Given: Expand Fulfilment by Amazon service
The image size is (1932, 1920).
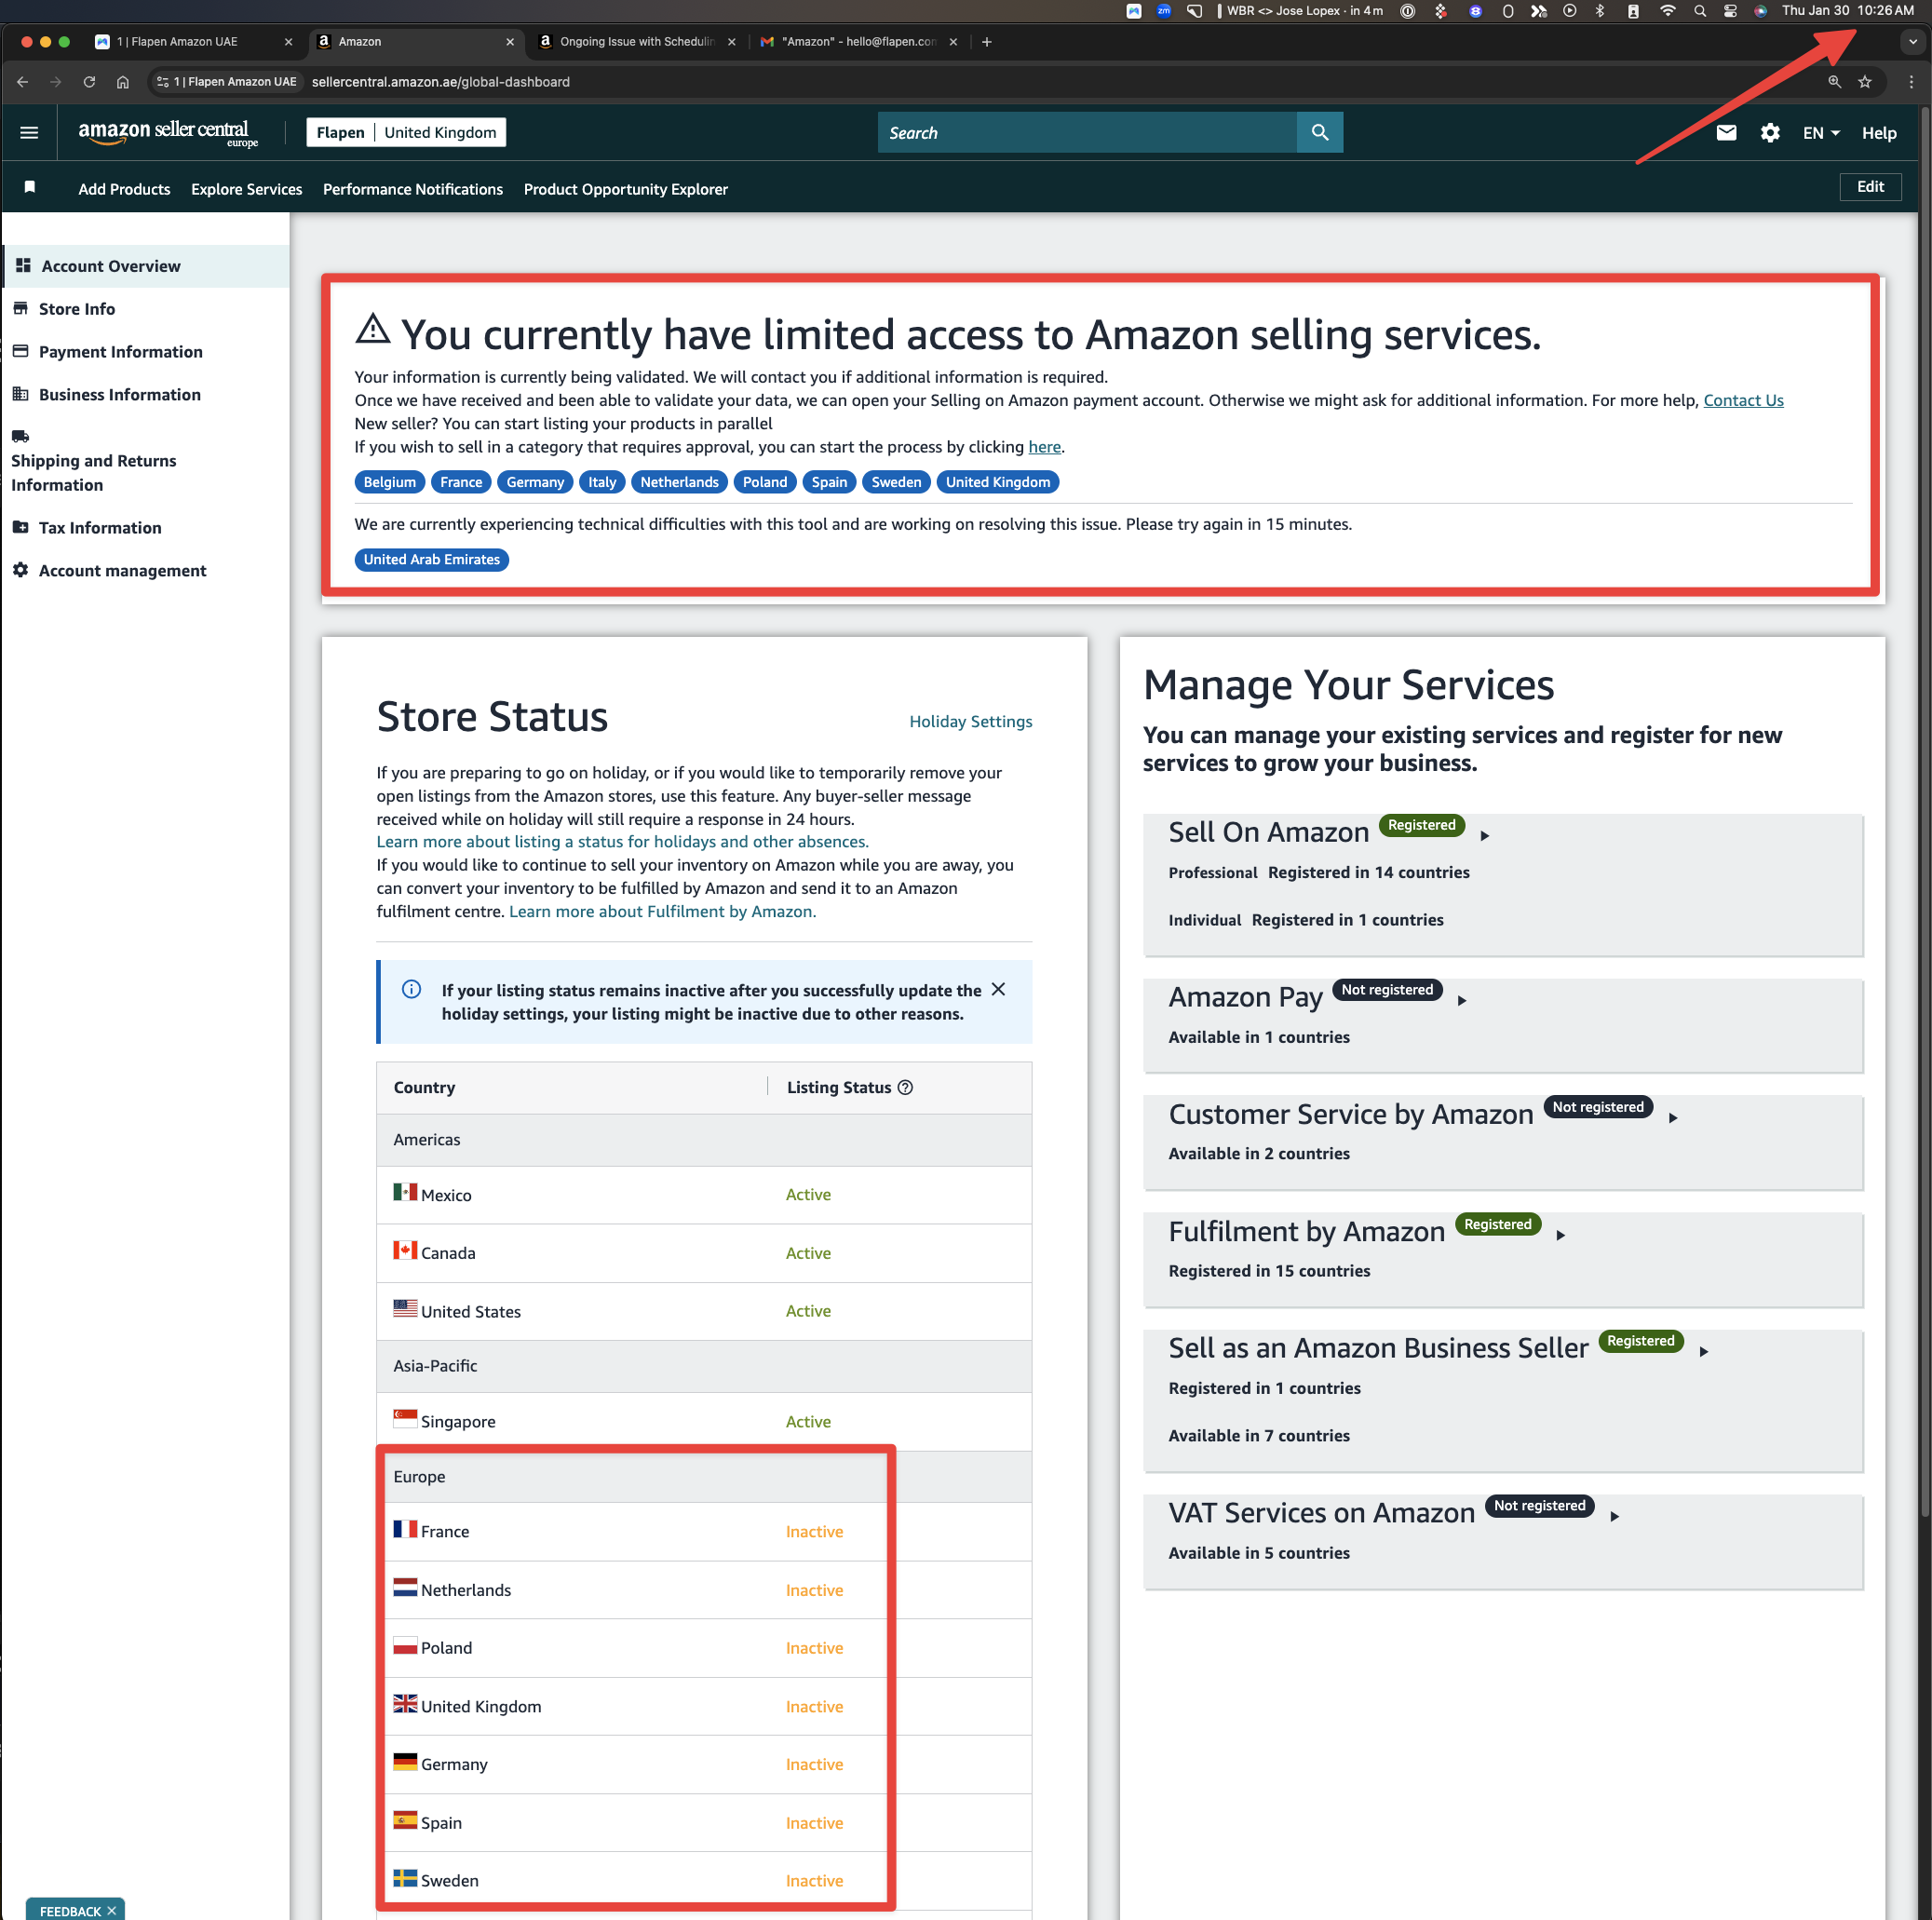Looking at the screenshot, I should [x=1561, y=1234].
